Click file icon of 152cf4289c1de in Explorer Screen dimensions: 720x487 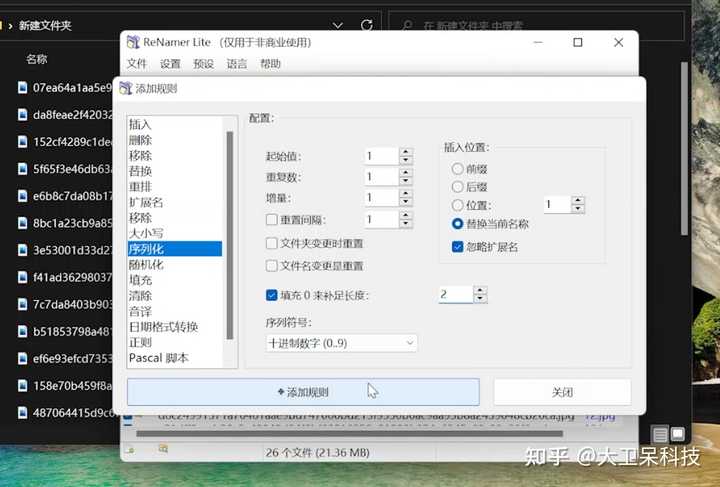(22, 141)
